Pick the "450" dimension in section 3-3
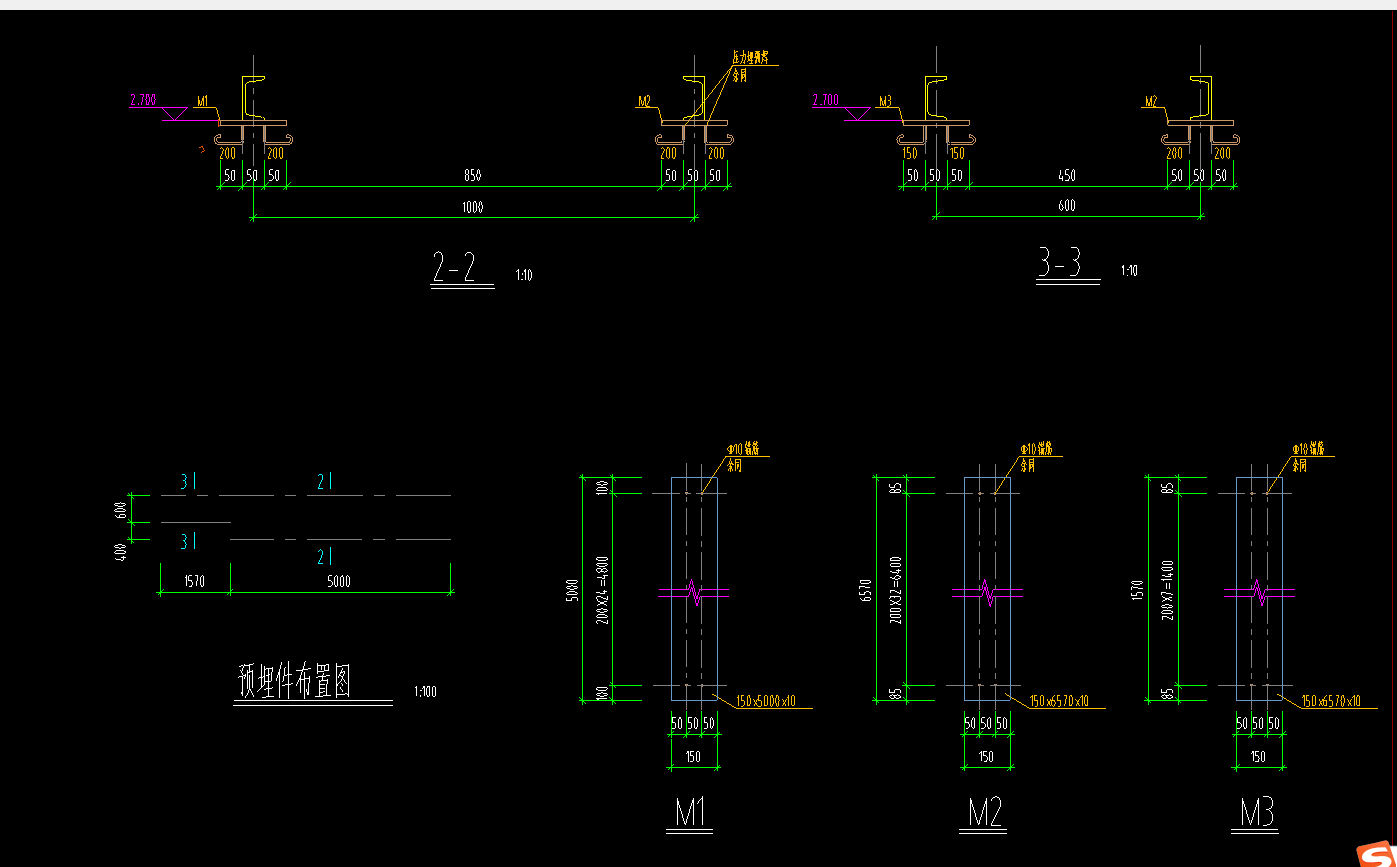This screenshot has height=867, width=1397. click(x=1066, y=176)
